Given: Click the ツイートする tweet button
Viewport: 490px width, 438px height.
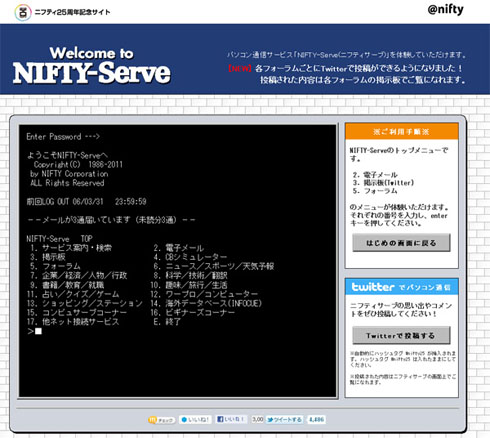Looking at the screenshot, I should point(284,420).
